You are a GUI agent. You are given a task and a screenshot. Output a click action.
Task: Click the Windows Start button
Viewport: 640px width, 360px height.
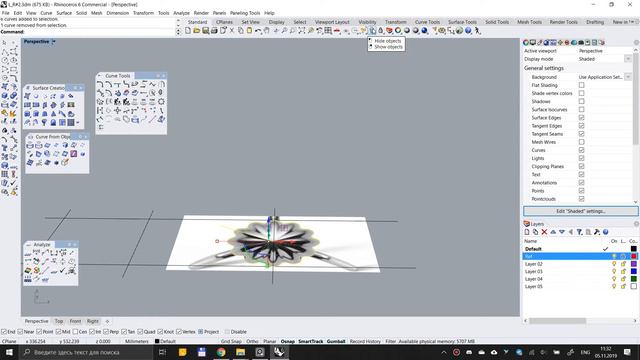9,352
